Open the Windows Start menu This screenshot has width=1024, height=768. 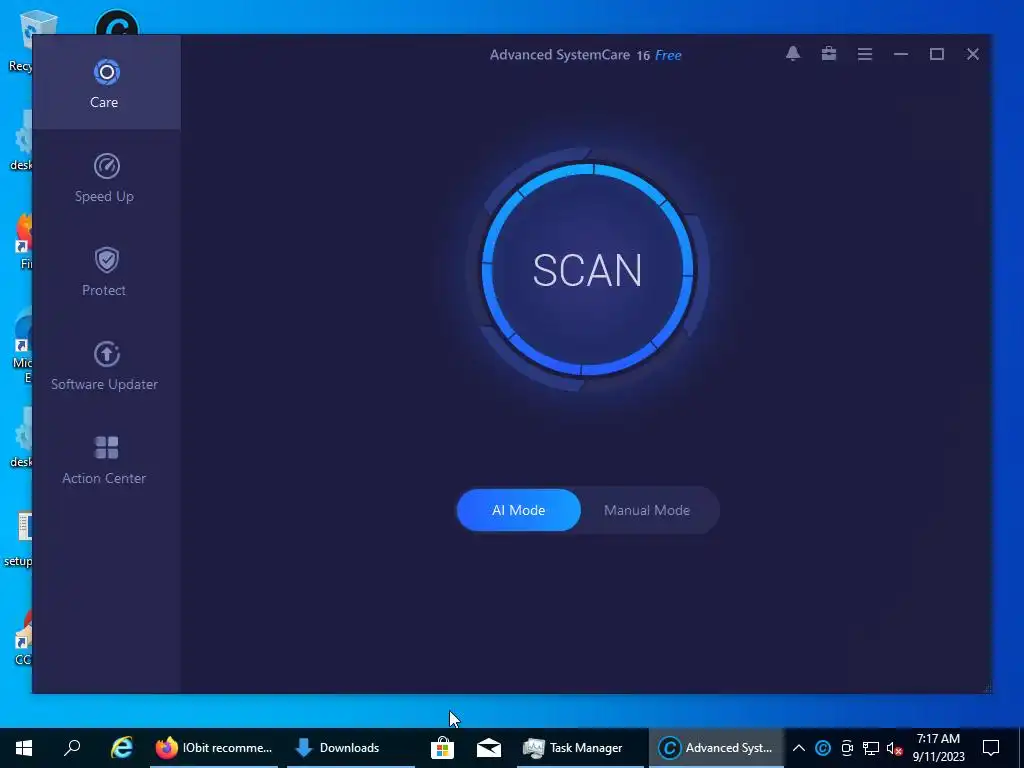click(24, 748)
